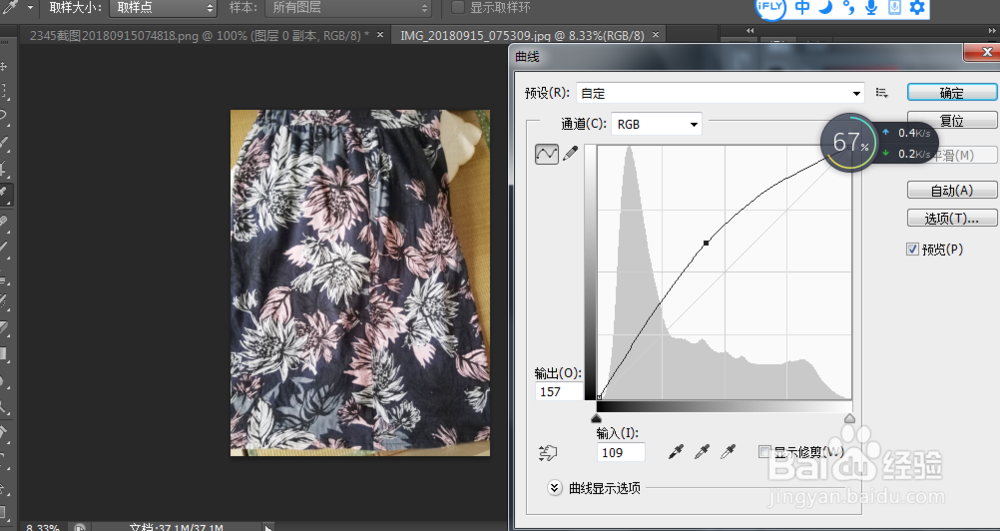The image size is (1000, 531).
Task: Click the eyedropper tool preset icon in options bar
Action: pyautogui.click(x=10, y=8)
